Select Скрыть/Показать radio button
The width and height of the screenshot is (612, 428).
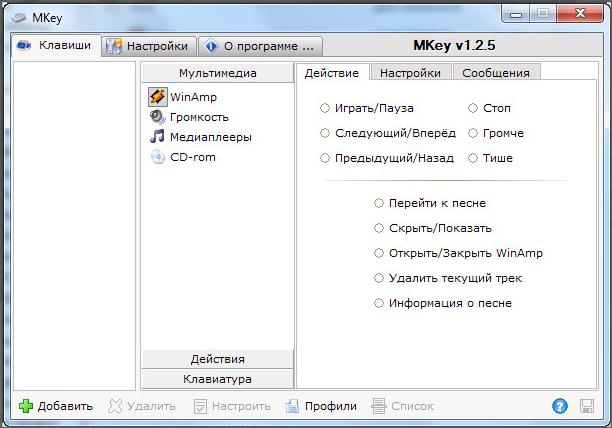point(379,228)
